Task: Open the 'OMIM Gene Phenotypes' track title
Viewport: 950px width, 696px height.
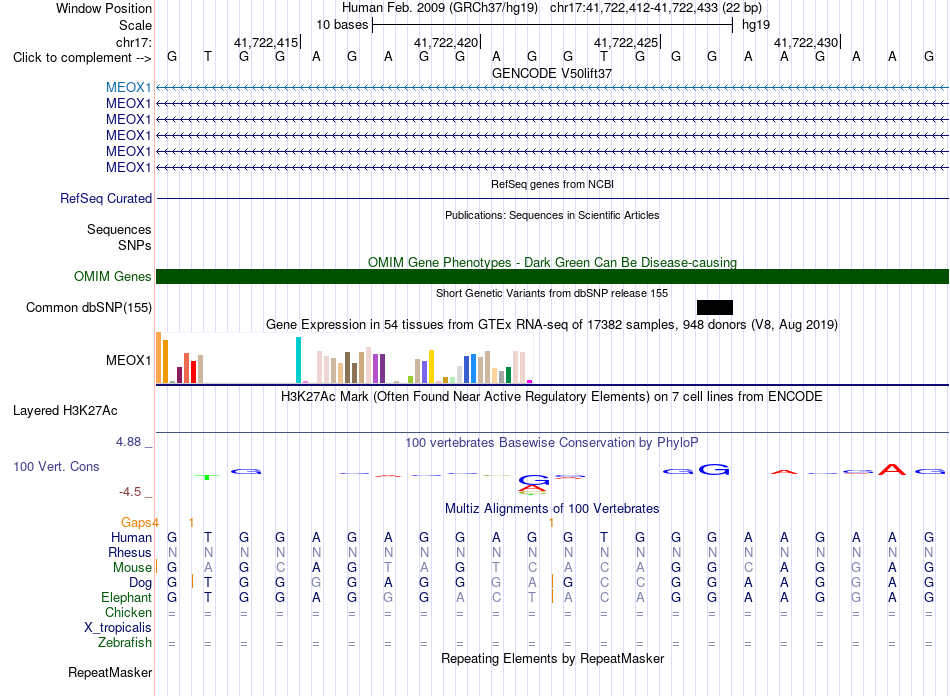Action: pyautogui.click(x=552, y=262)
